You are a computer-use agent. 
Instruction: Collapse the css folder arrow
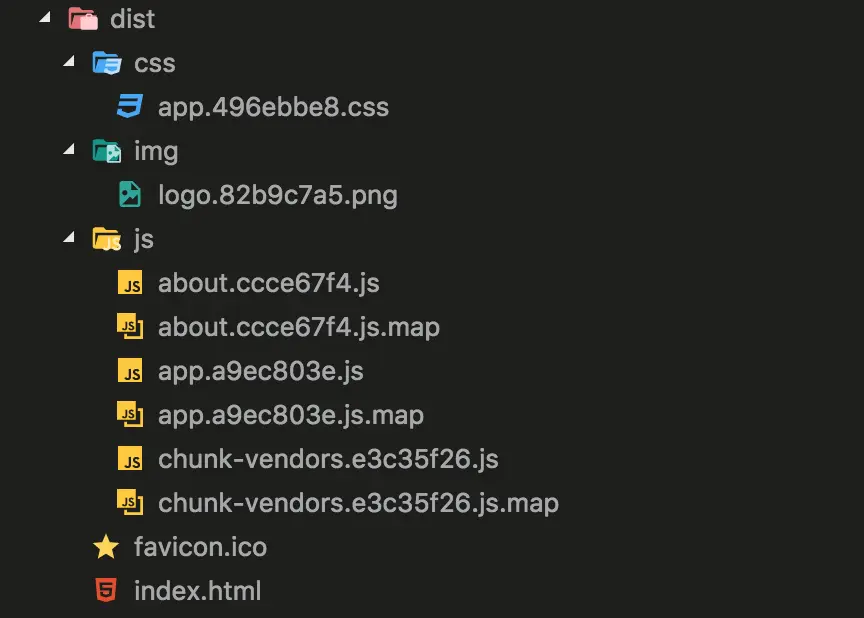(x=69, y=61)
